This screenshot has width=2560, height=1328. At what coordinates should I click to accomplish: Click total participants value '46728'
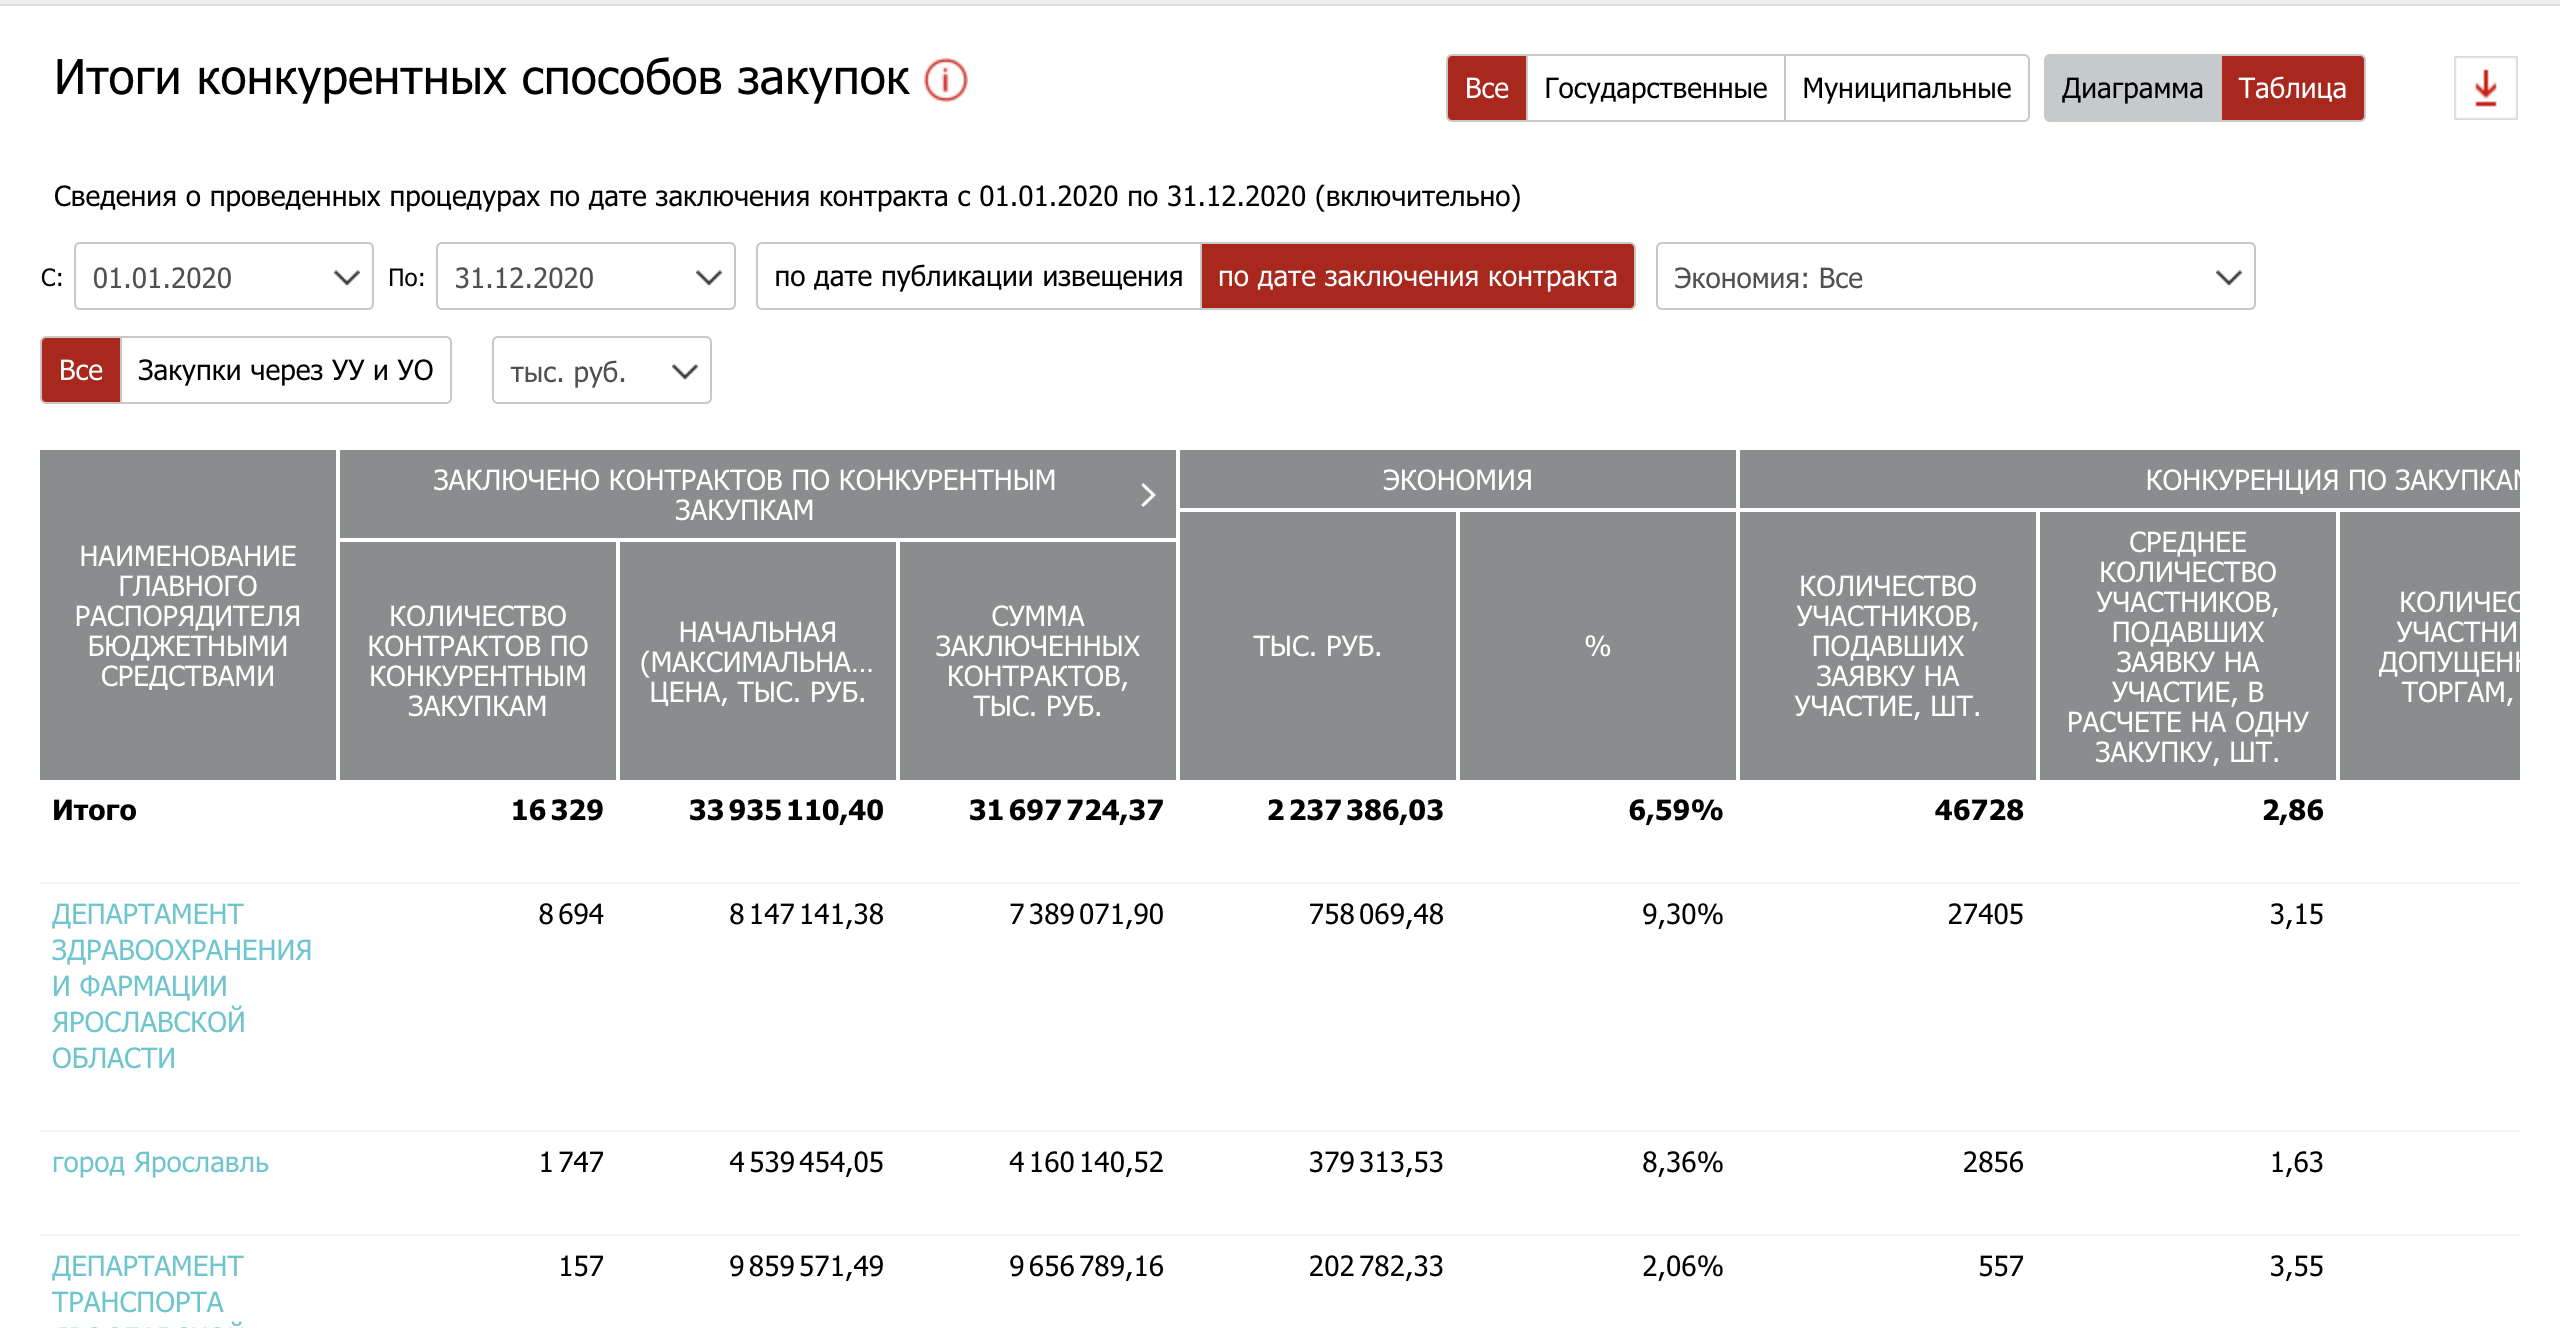tap(1978, 810)
